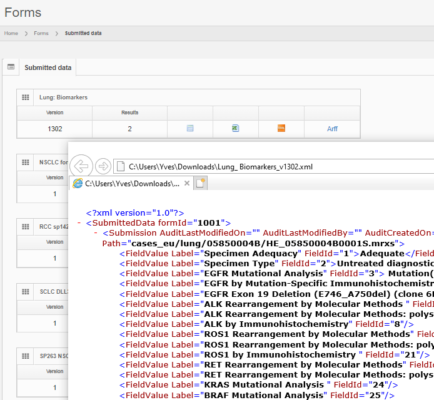Click the browser Forward arrow button
The image size is (434, 400).
(103, 166)
